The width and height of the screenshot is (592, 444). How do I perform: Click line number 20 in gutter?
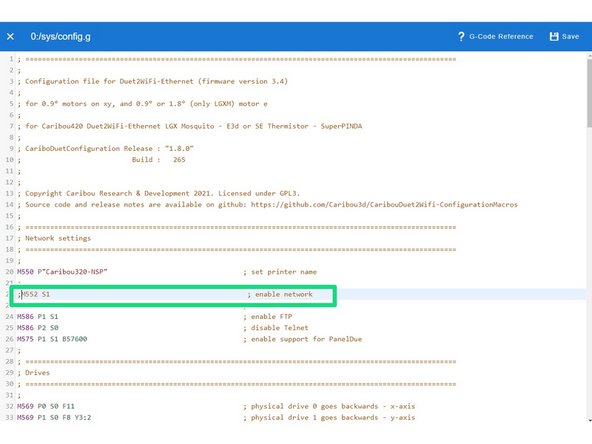coord(9,272)
